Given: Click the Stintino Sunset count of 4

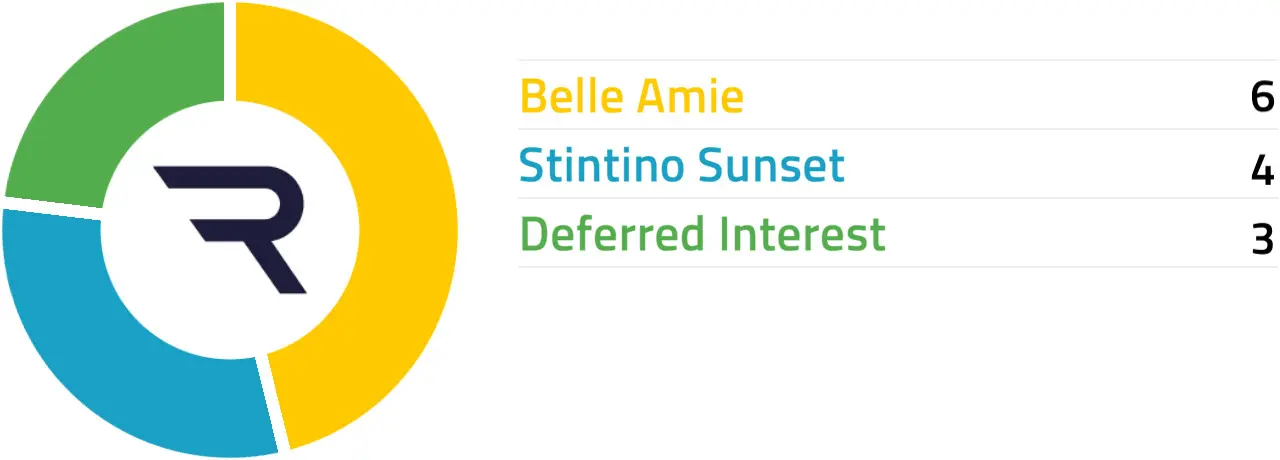Looking at the screenshot, I should (1262, 168).
